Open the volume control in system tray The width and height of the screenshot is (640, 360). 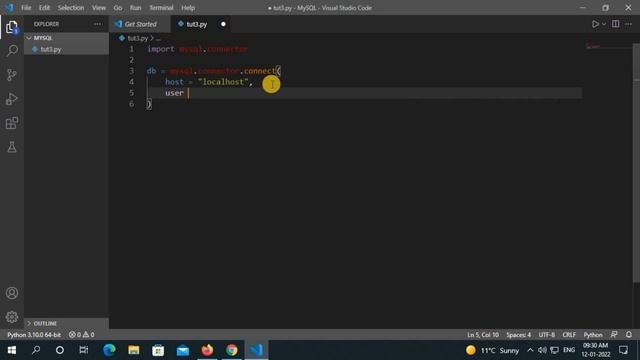click(x=542, y=350)
